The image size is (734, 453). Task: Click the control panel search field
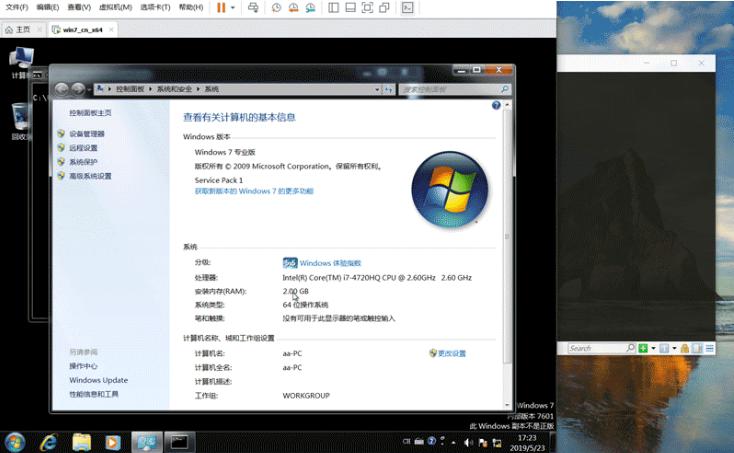[x=450, y=89]
